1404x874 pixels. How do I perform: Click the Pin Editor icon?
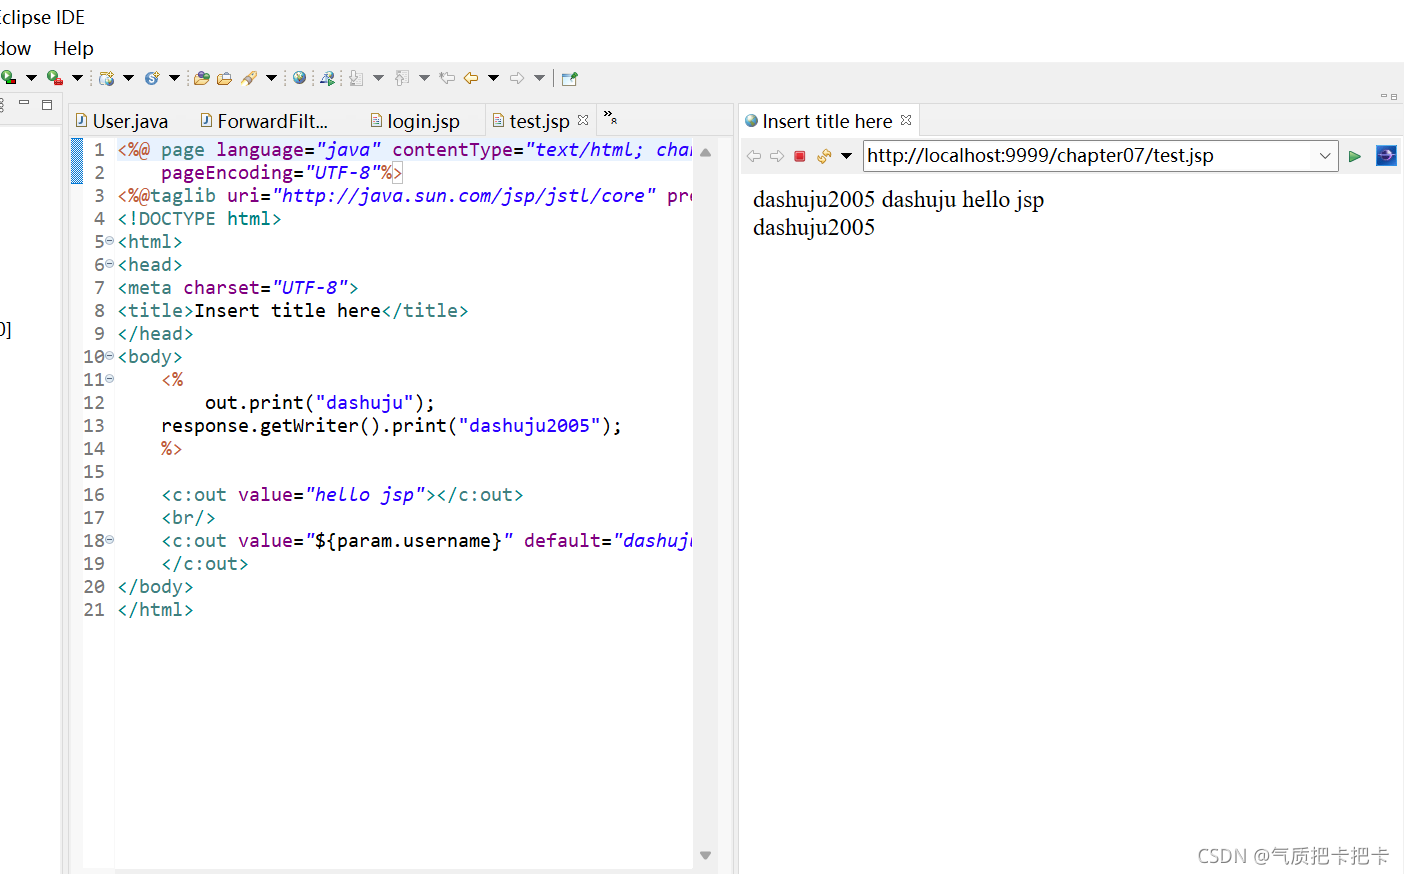(570, 78)
